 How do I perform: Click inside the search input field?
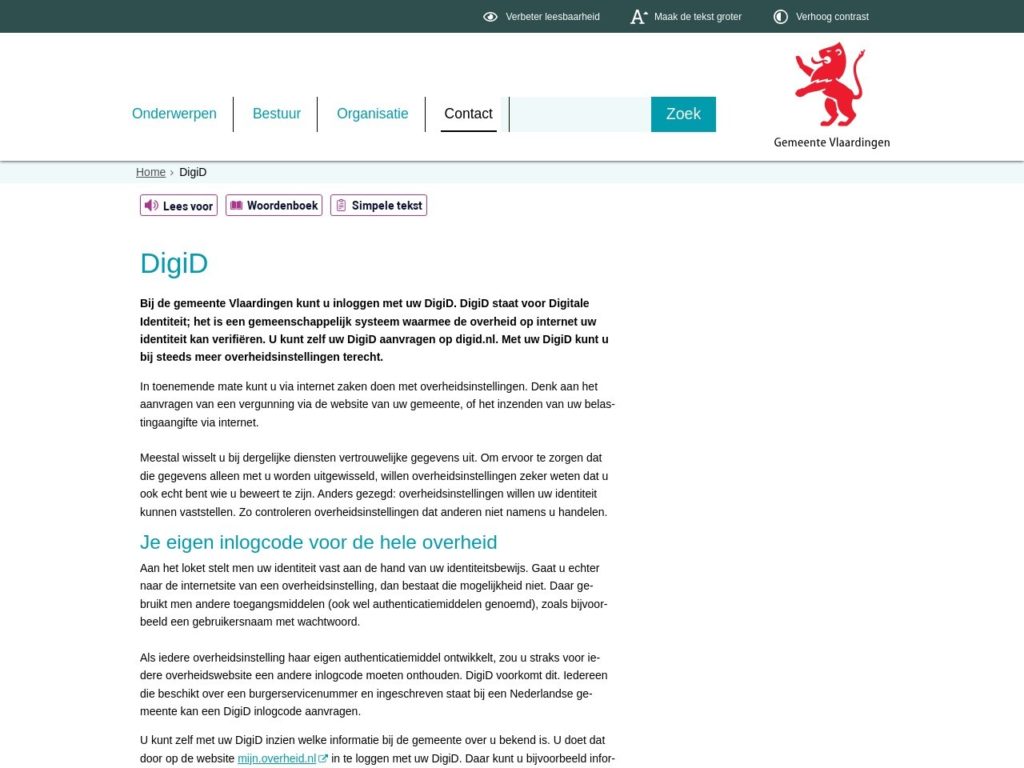click(578, 113)
